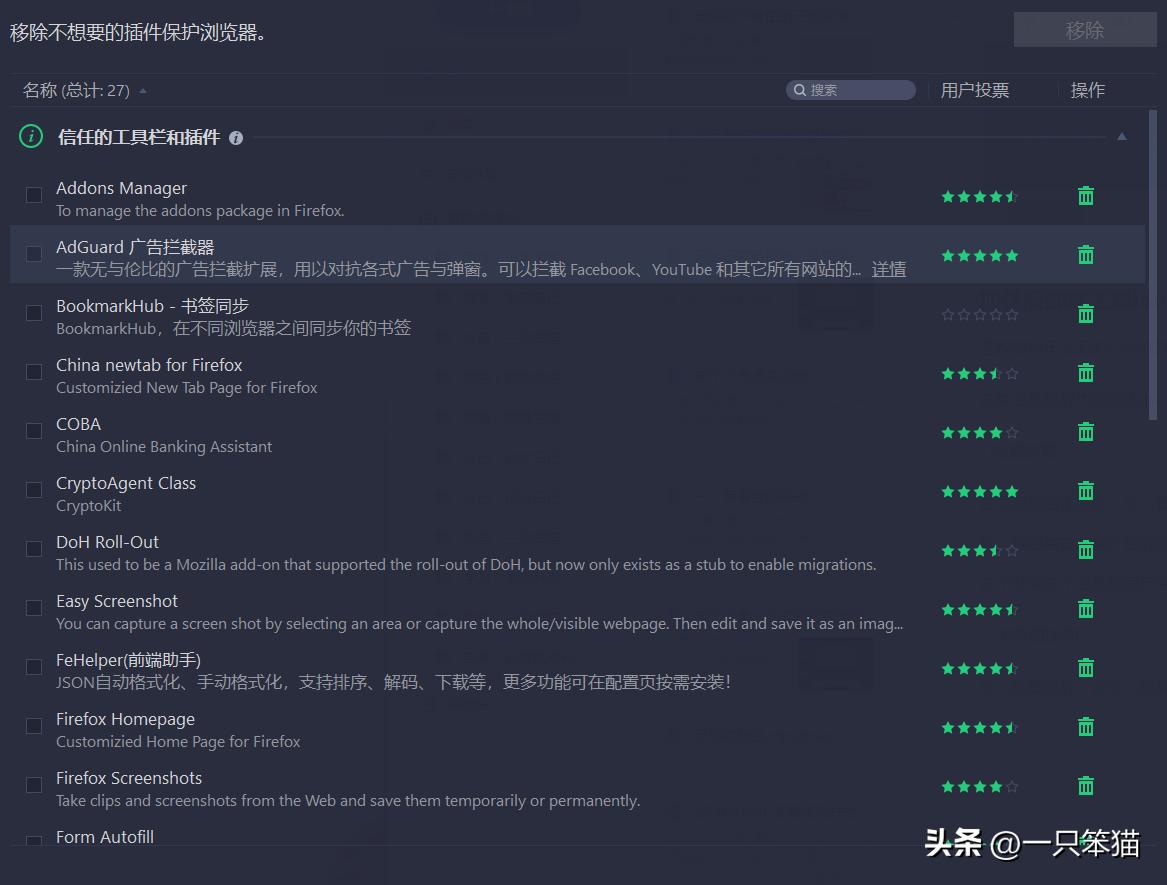Remove Firefox Screenshots via trash icon

[1086, 785]
